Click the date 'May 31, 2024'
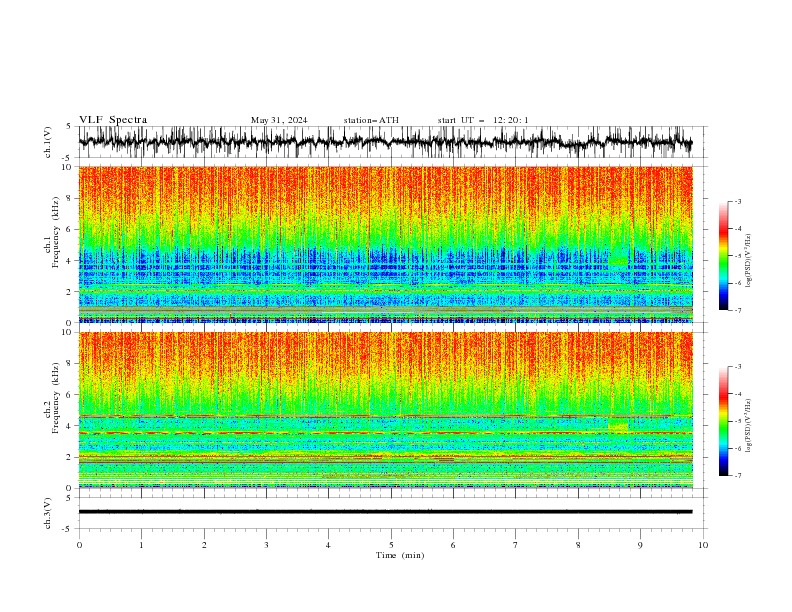 tap(279, 120)
